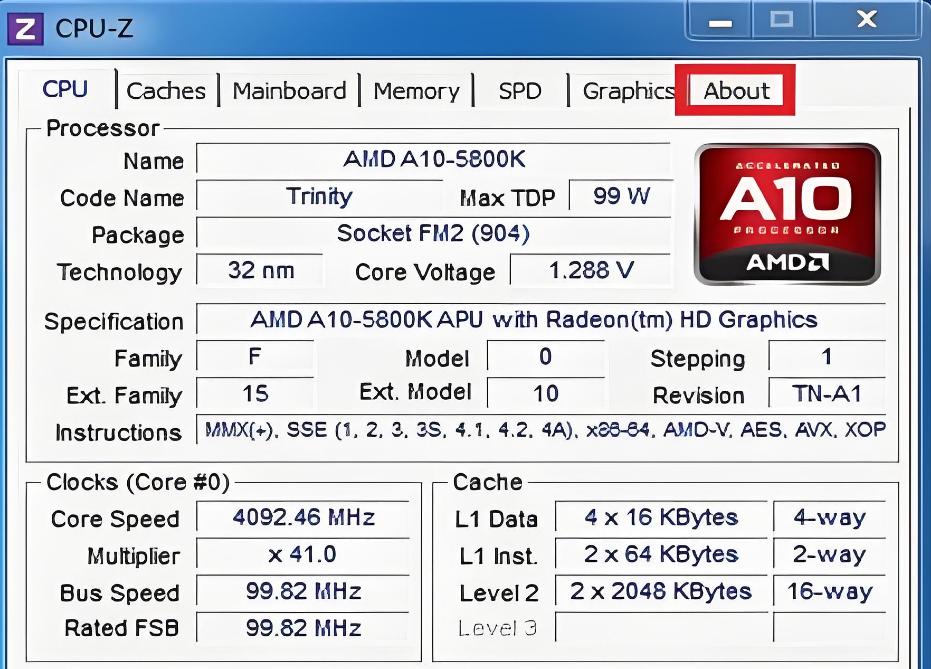
Task: Click the Core Voltage value 1.288 V
Action: 591,271
